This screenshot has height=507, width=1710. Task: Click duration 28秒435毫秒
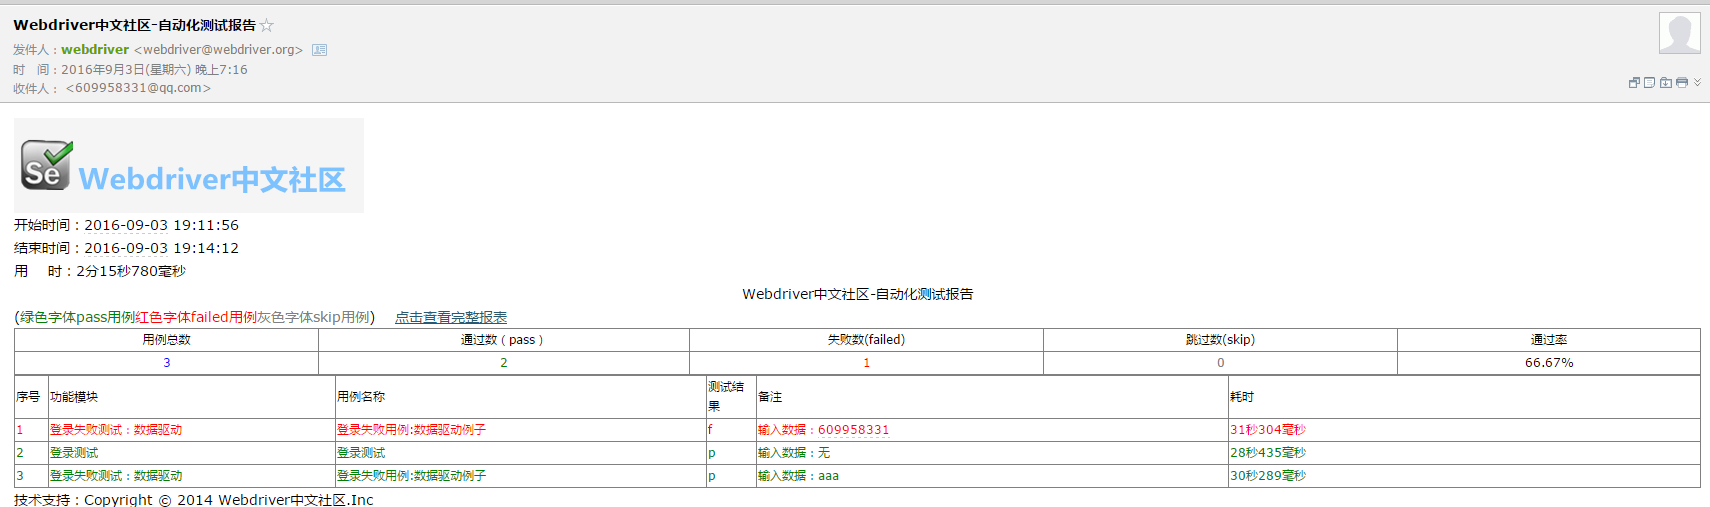pos(1268,453)
